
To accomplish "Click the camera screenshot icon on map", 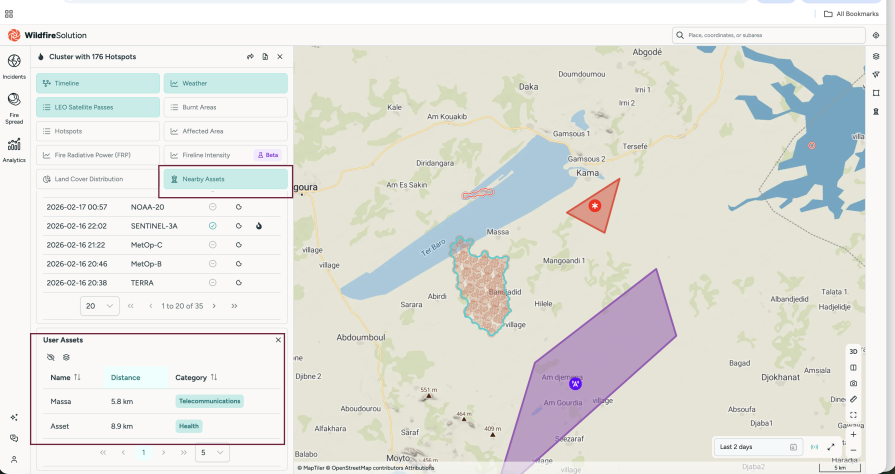I will click(x=853, y=383).
